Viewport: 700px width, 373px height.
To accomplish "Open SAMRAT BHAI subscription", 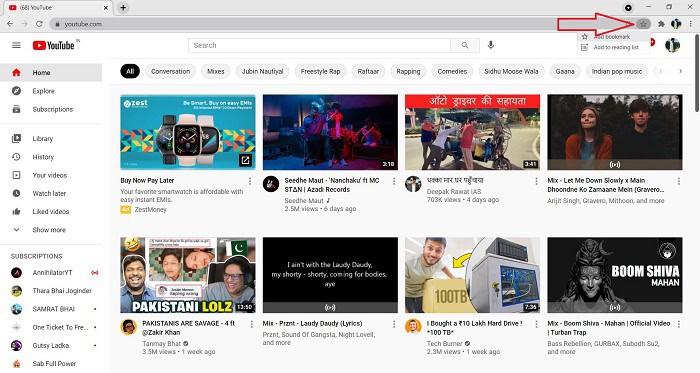I will [51, 309].
